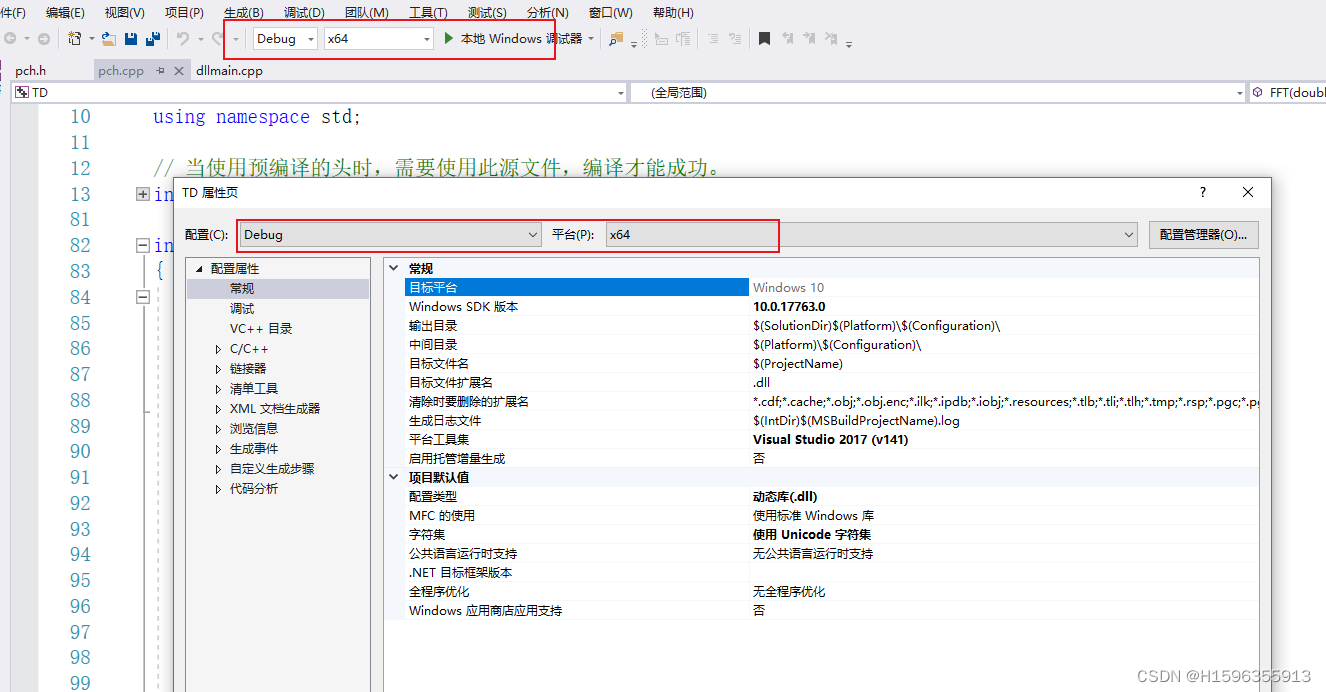Collapse the code block at line 82
Viewport: 1326px width, 692px height.
coord(143,245)
